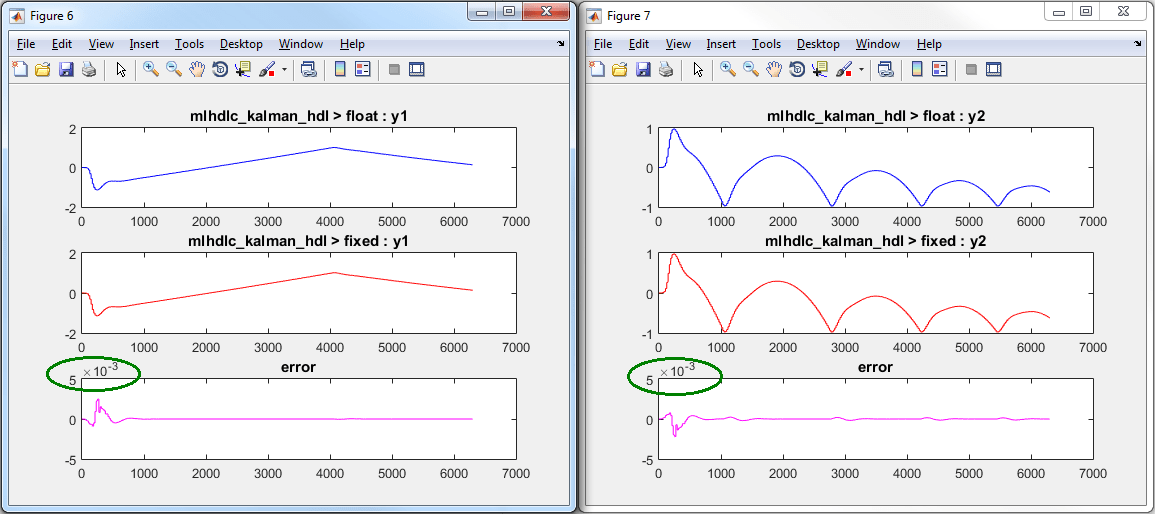Click Link Plot icon in Figure 6
Viewport: 1155px width, 514px height.
tap(309, 69)
